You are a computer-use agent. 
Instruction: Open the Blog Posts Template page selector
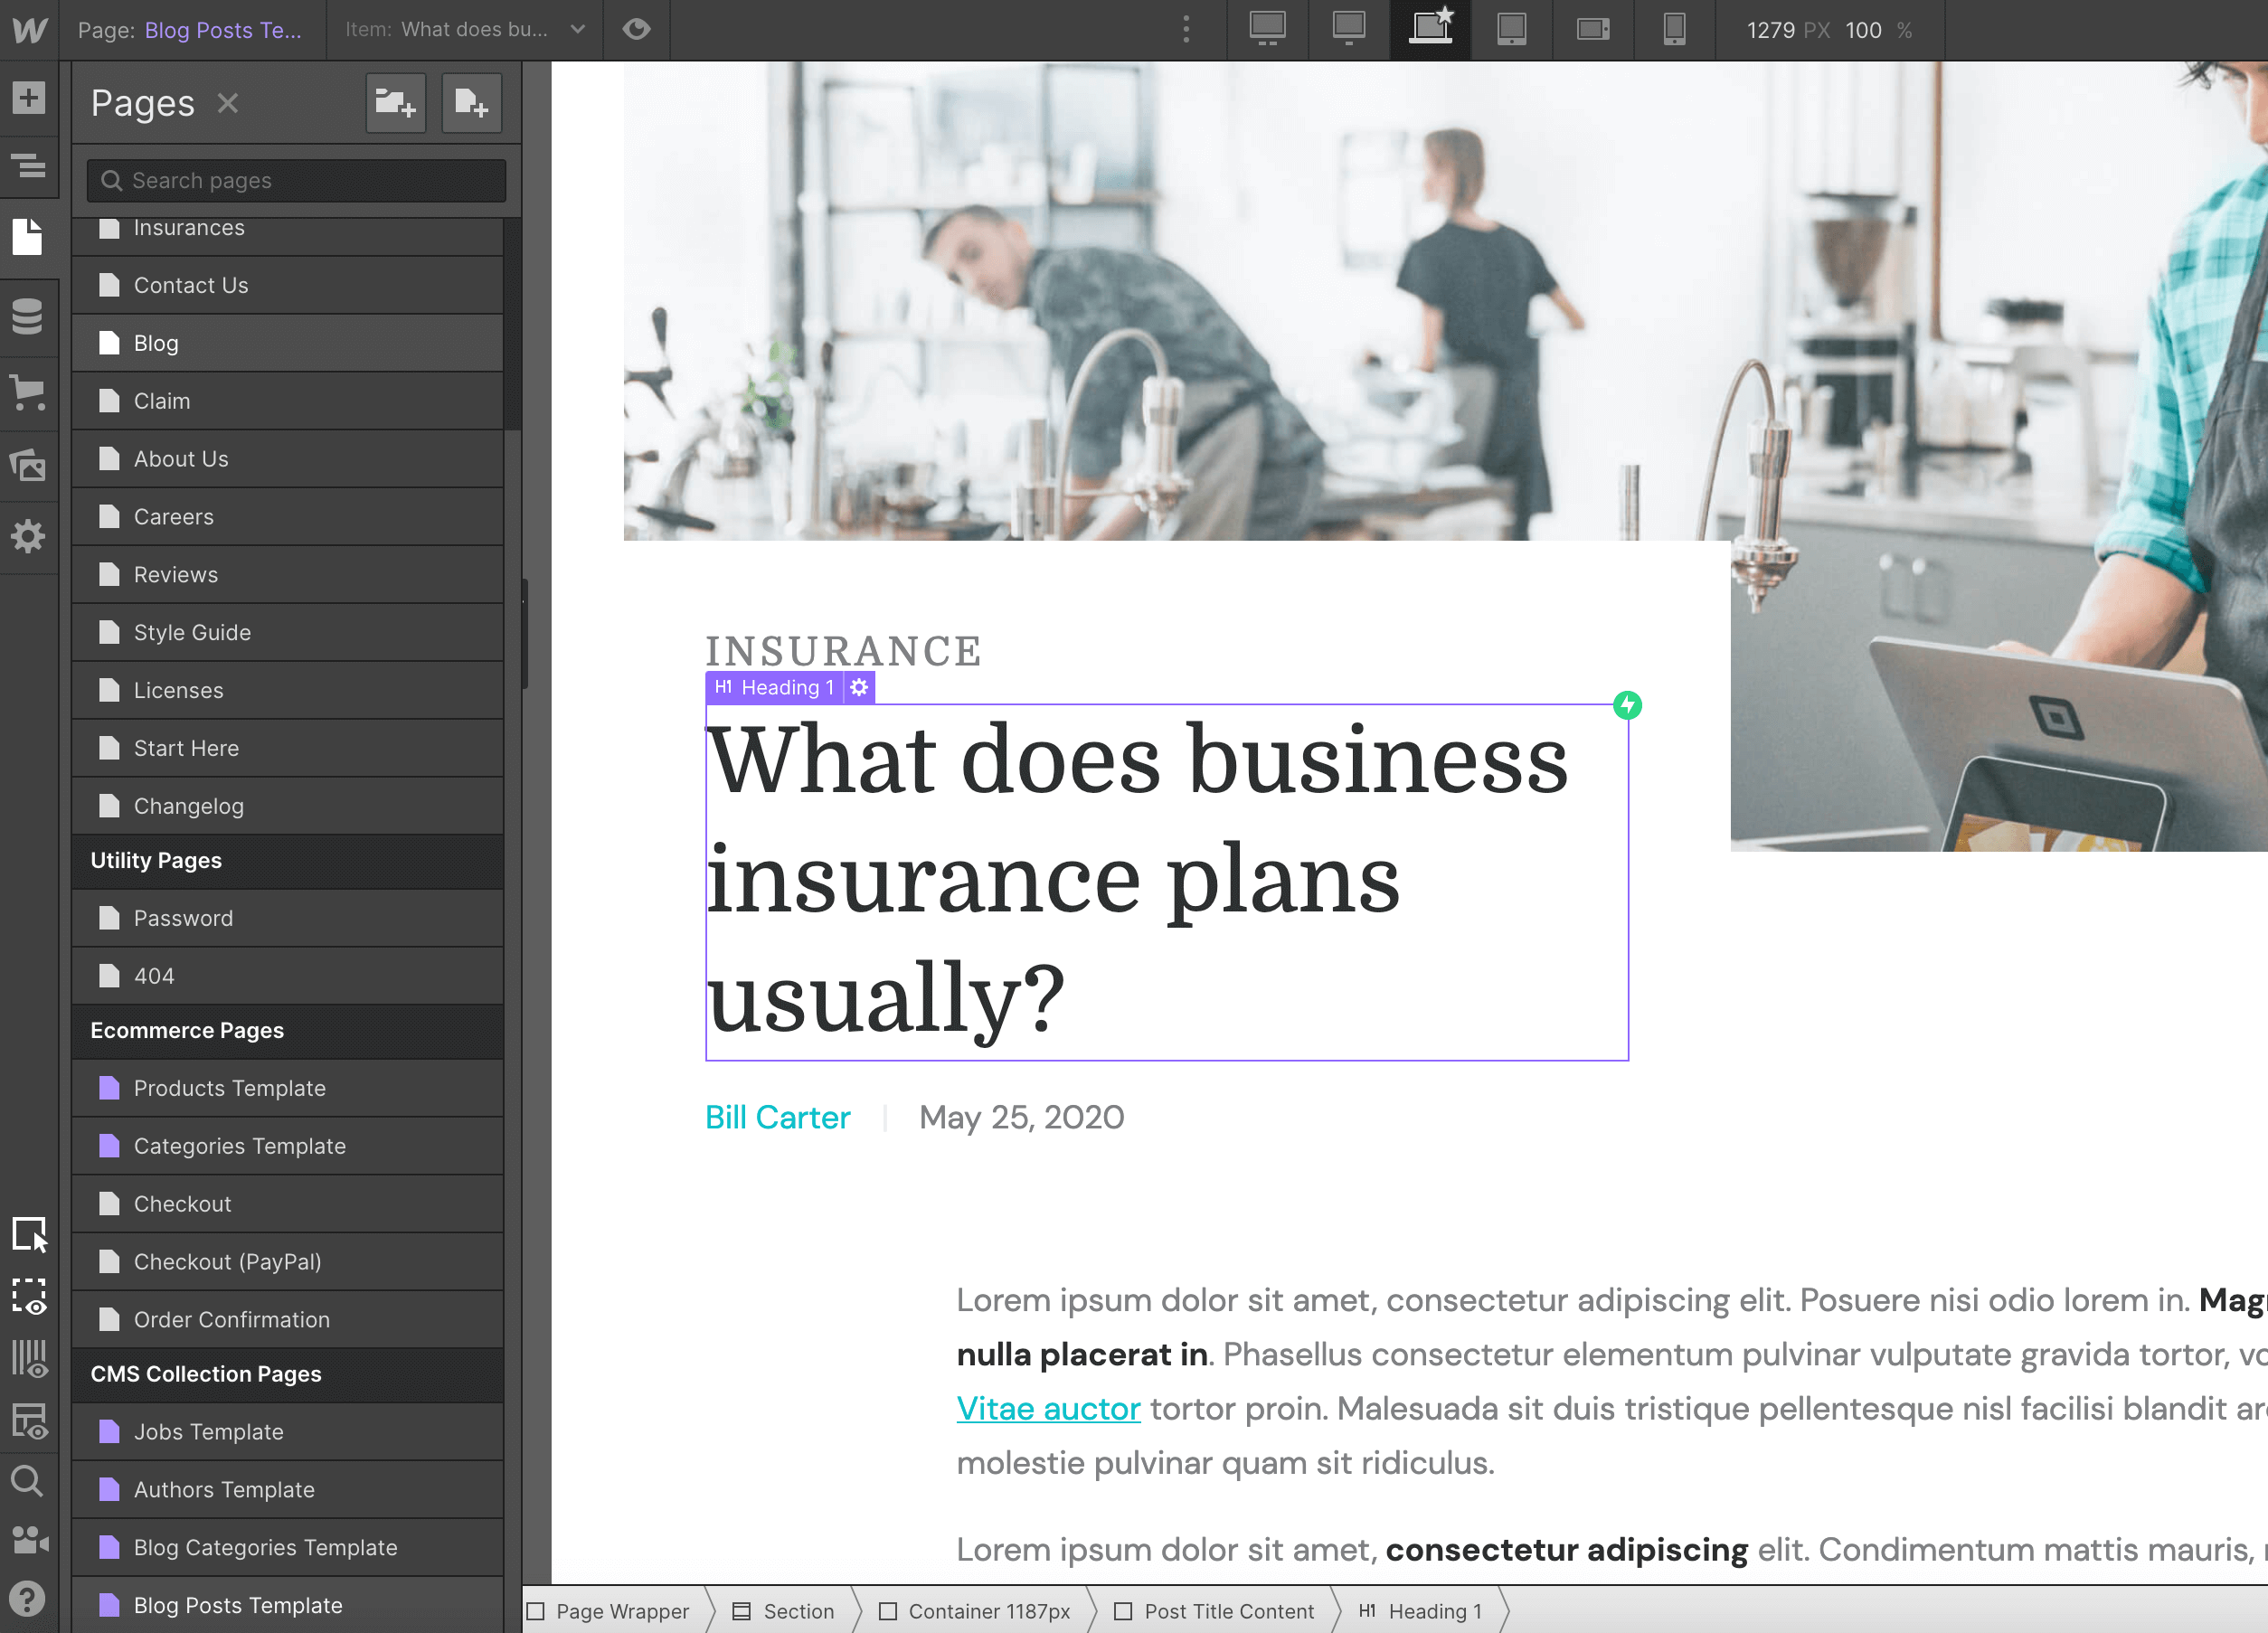tap(222, 29)
